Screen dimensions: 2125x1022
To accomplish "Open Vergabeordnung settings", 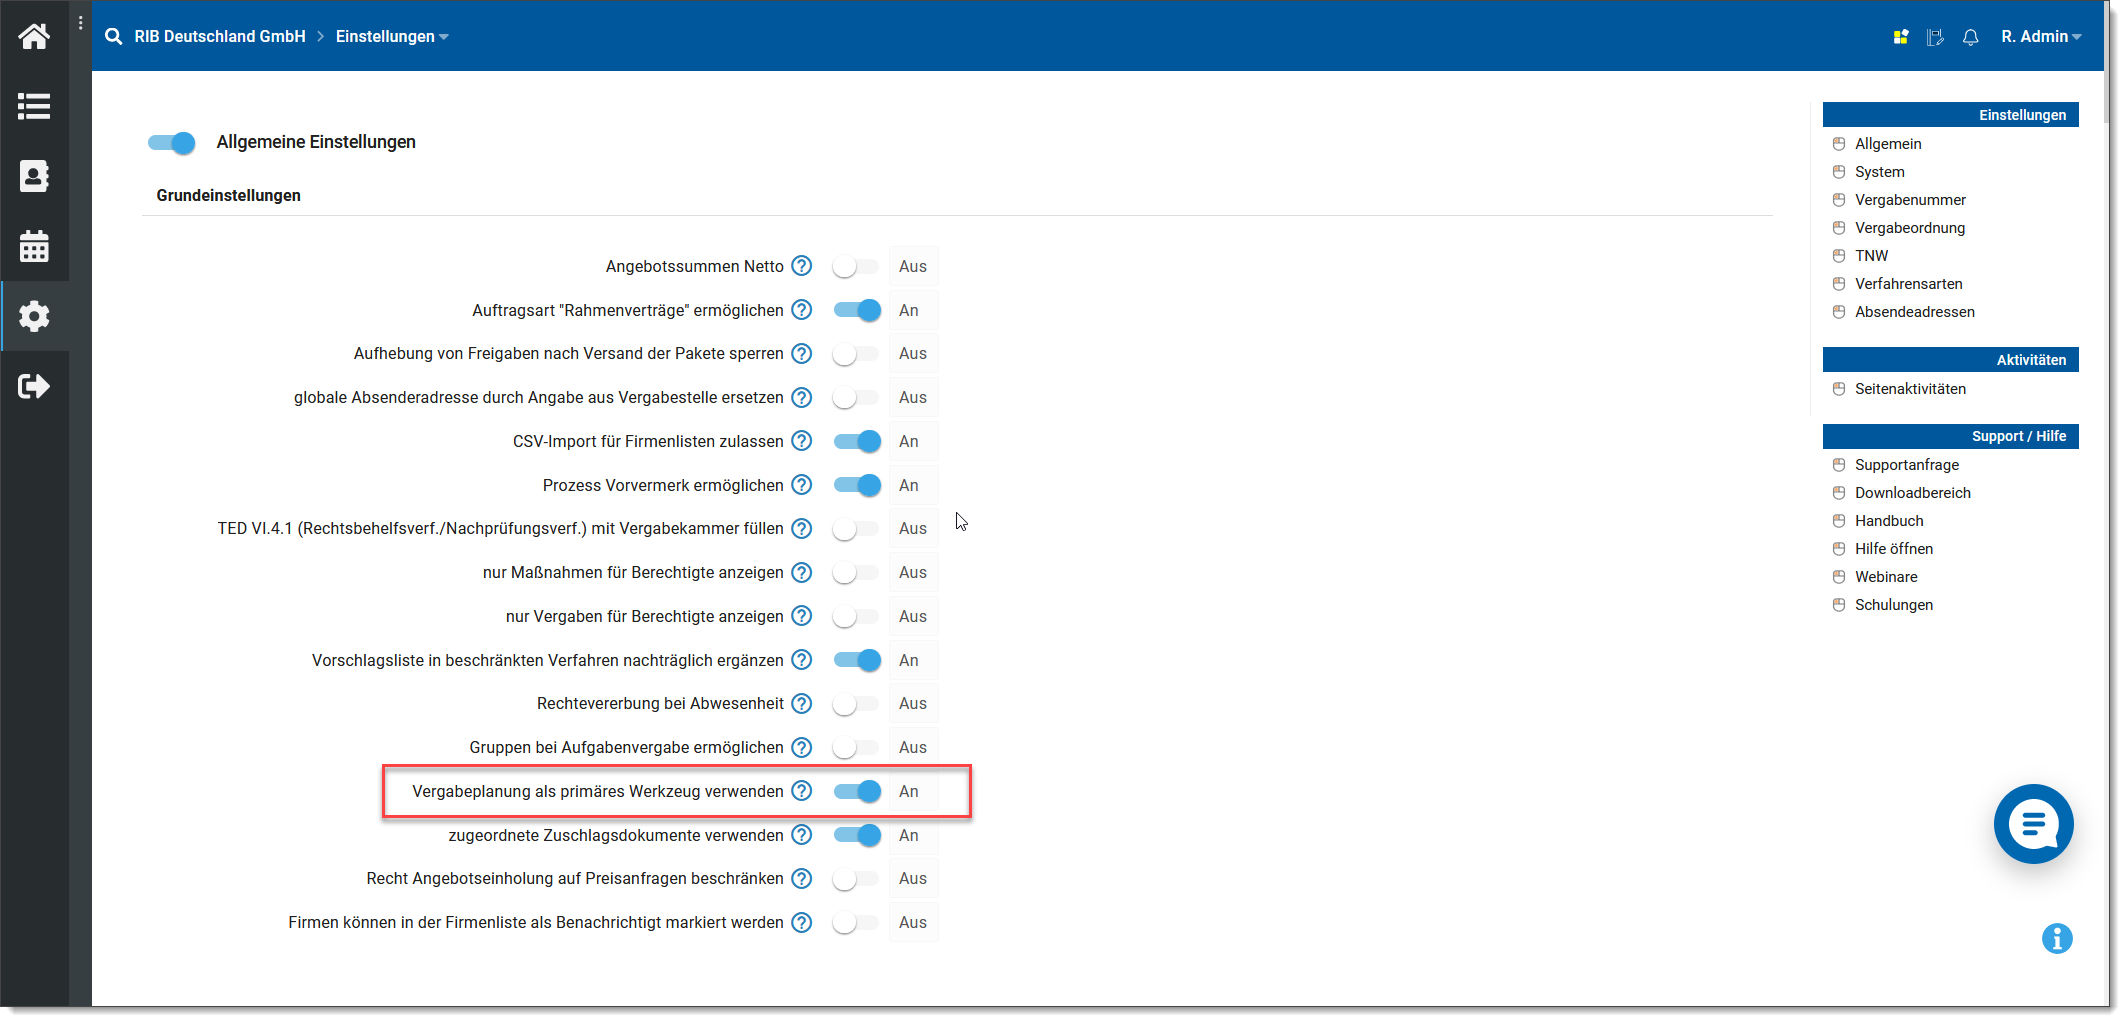I will coord(1909,228).
